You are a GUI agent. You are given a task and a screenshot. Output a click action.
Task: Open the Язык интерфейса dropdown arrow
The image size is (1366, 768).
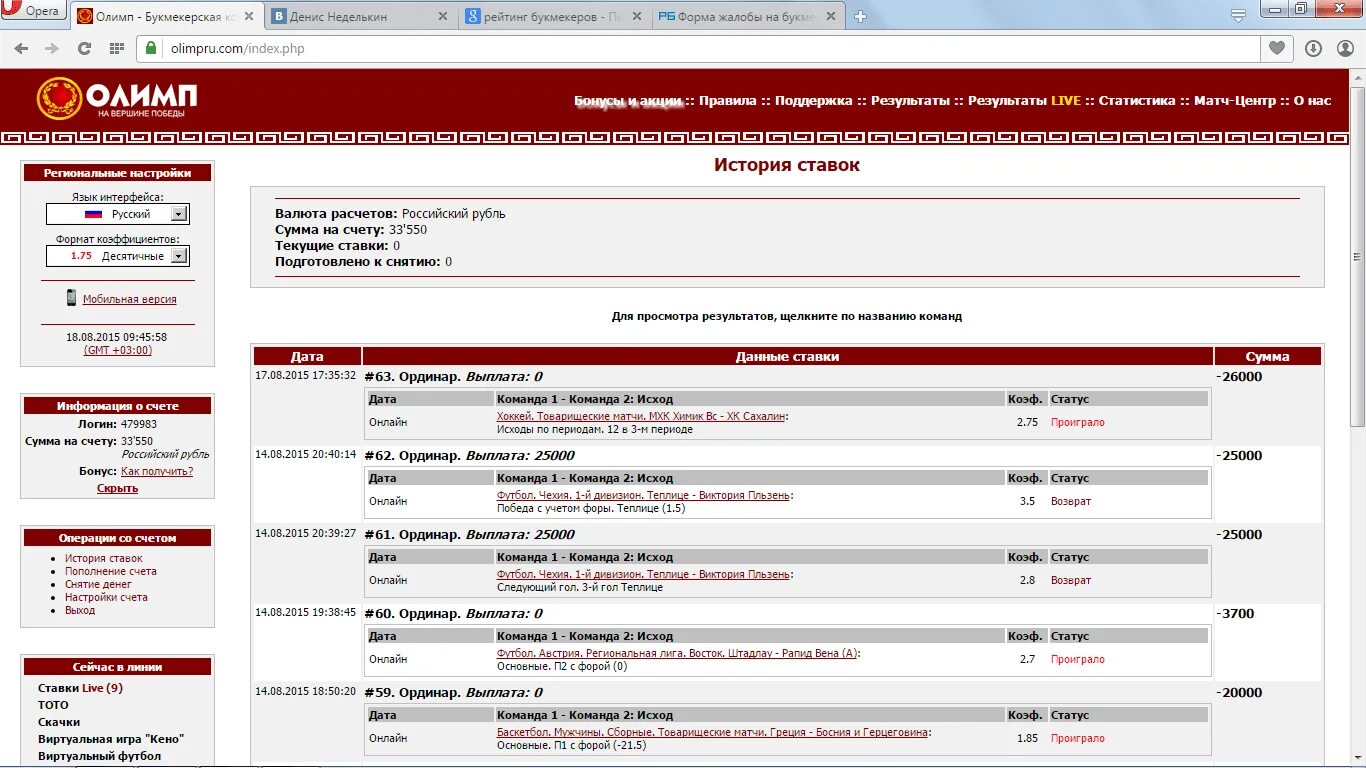click(178, 214)
